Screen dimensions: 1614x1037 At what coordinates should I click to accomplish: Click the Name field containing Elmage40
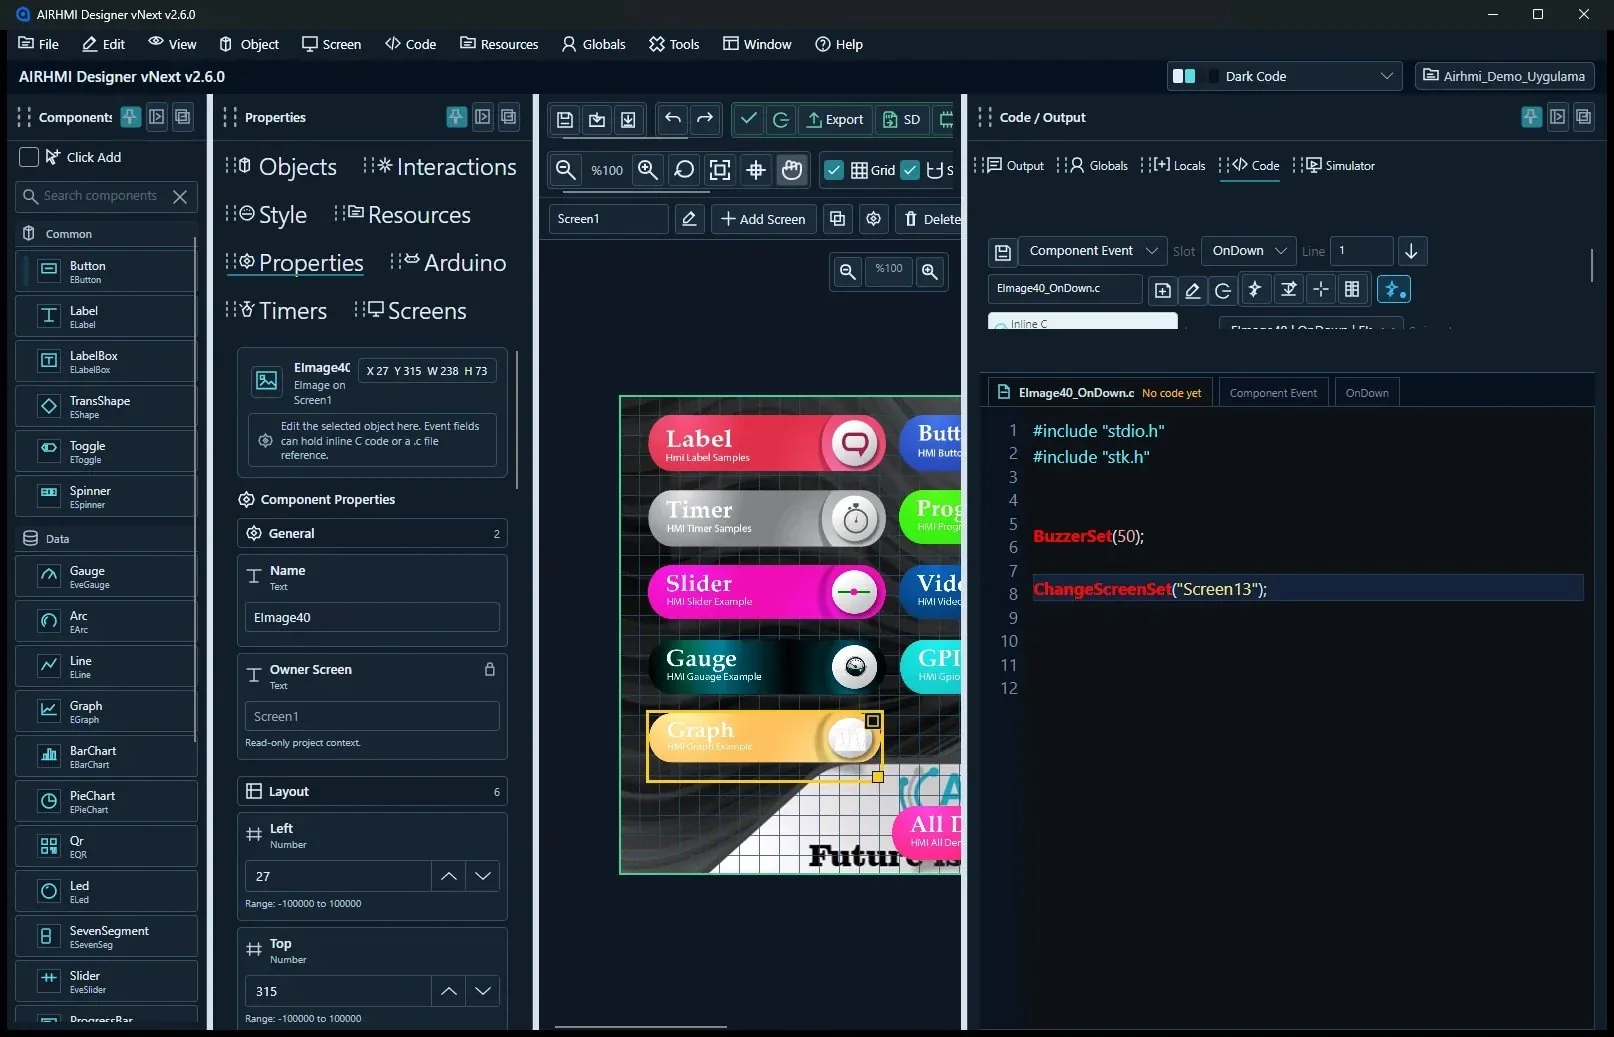[x=372, y=618]
